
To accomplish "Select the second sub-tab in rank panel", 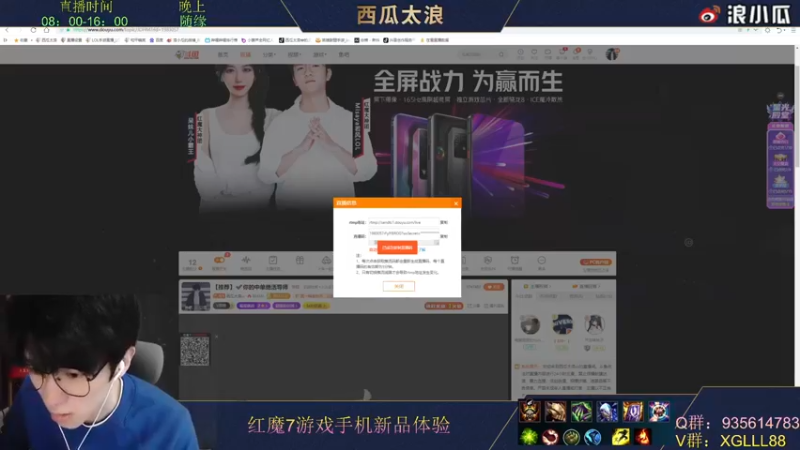I will (x=548, y=296).
